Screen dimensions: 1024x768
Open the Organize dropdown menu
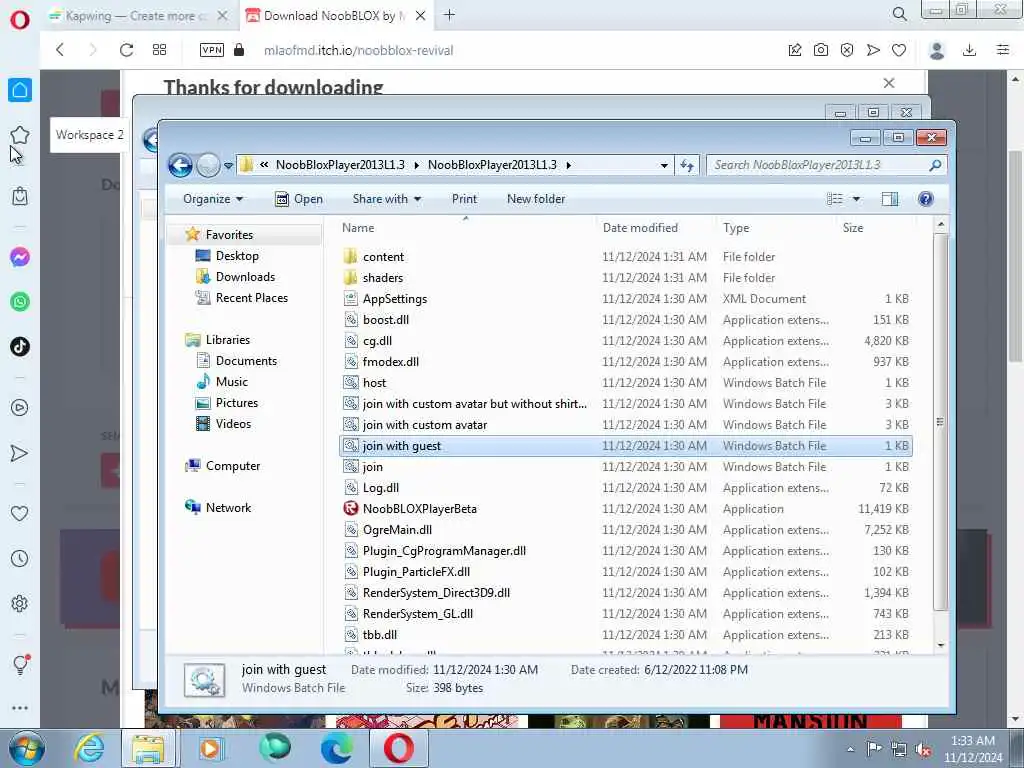click(213, 199)
